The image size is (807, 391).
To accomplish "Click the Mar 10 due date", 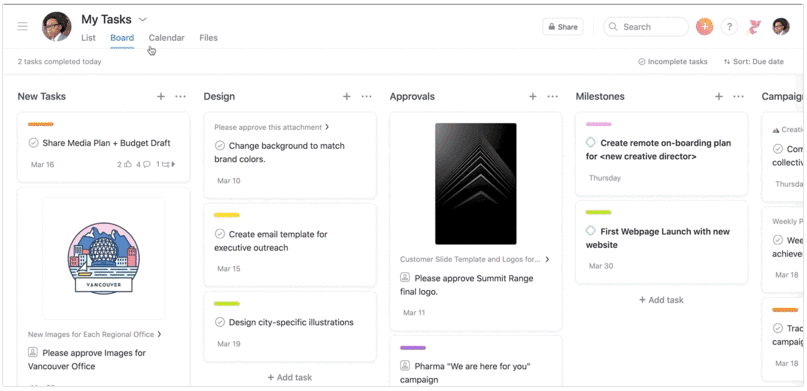I will 229,181.
